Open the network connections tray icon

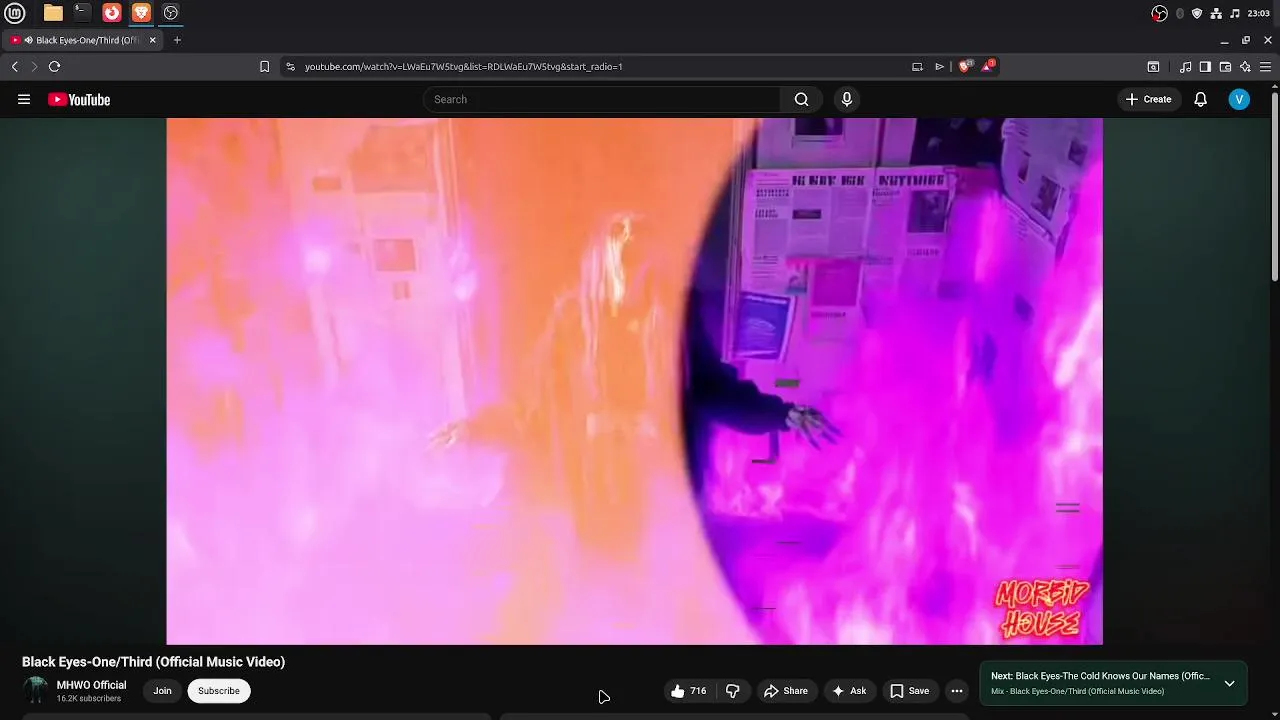pyautogui.click(x=1216, y=13)
